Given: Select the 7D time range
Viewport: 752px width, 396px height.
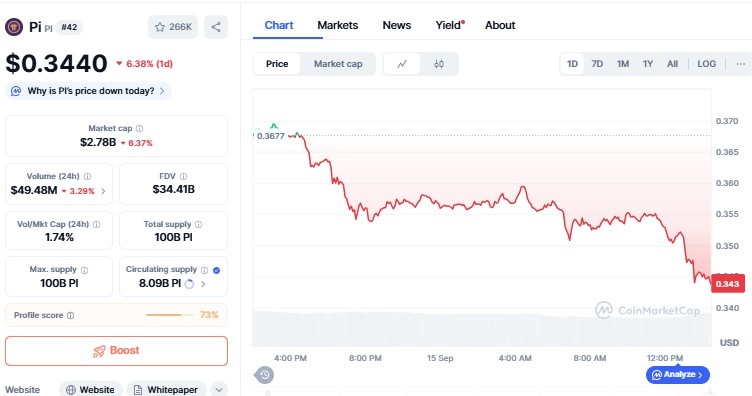Looking at the screenshot, I should 597,64.
